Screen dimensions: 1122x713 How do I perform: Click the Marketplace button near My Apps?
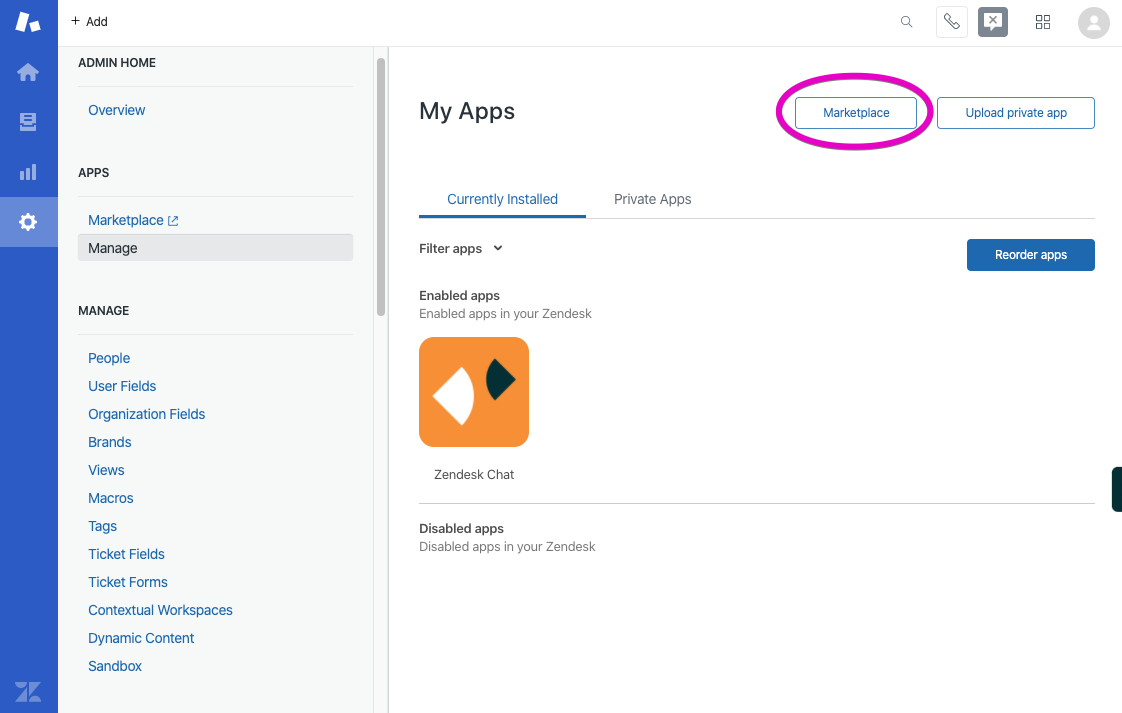coord(856,113)
